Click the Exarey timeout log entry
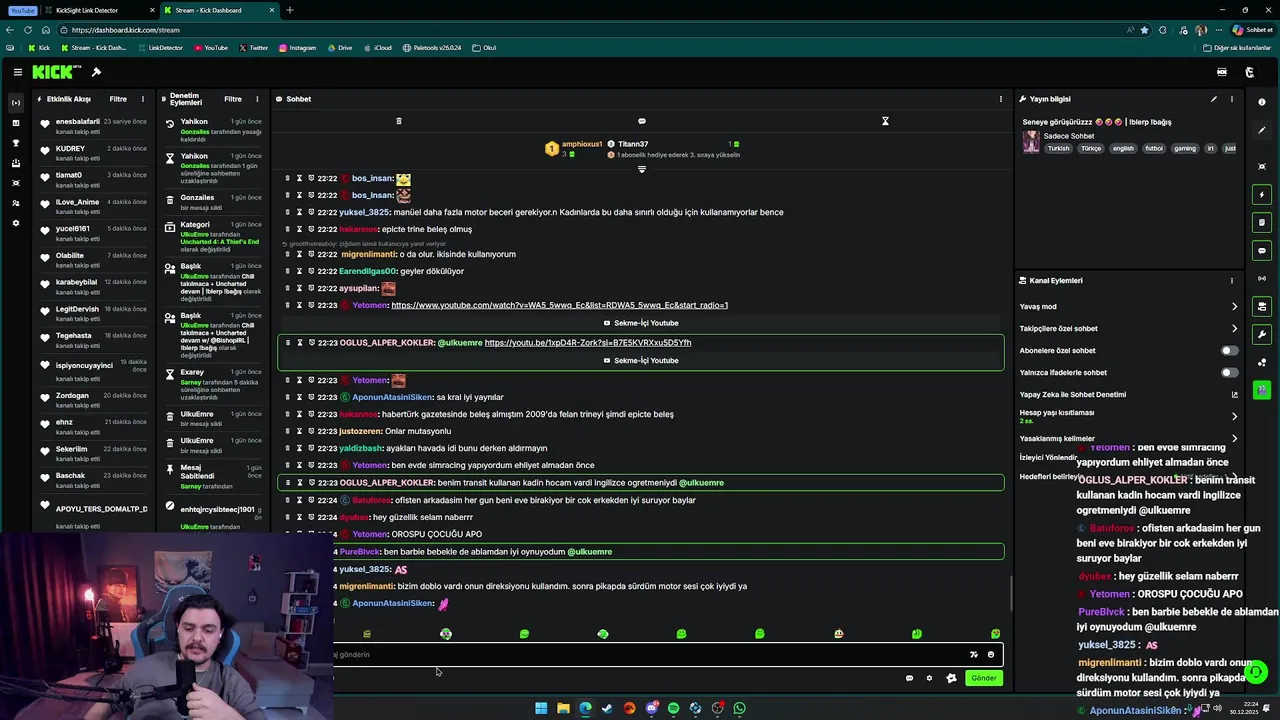This screenshot has height=720, width=1280. click(215, 386)
